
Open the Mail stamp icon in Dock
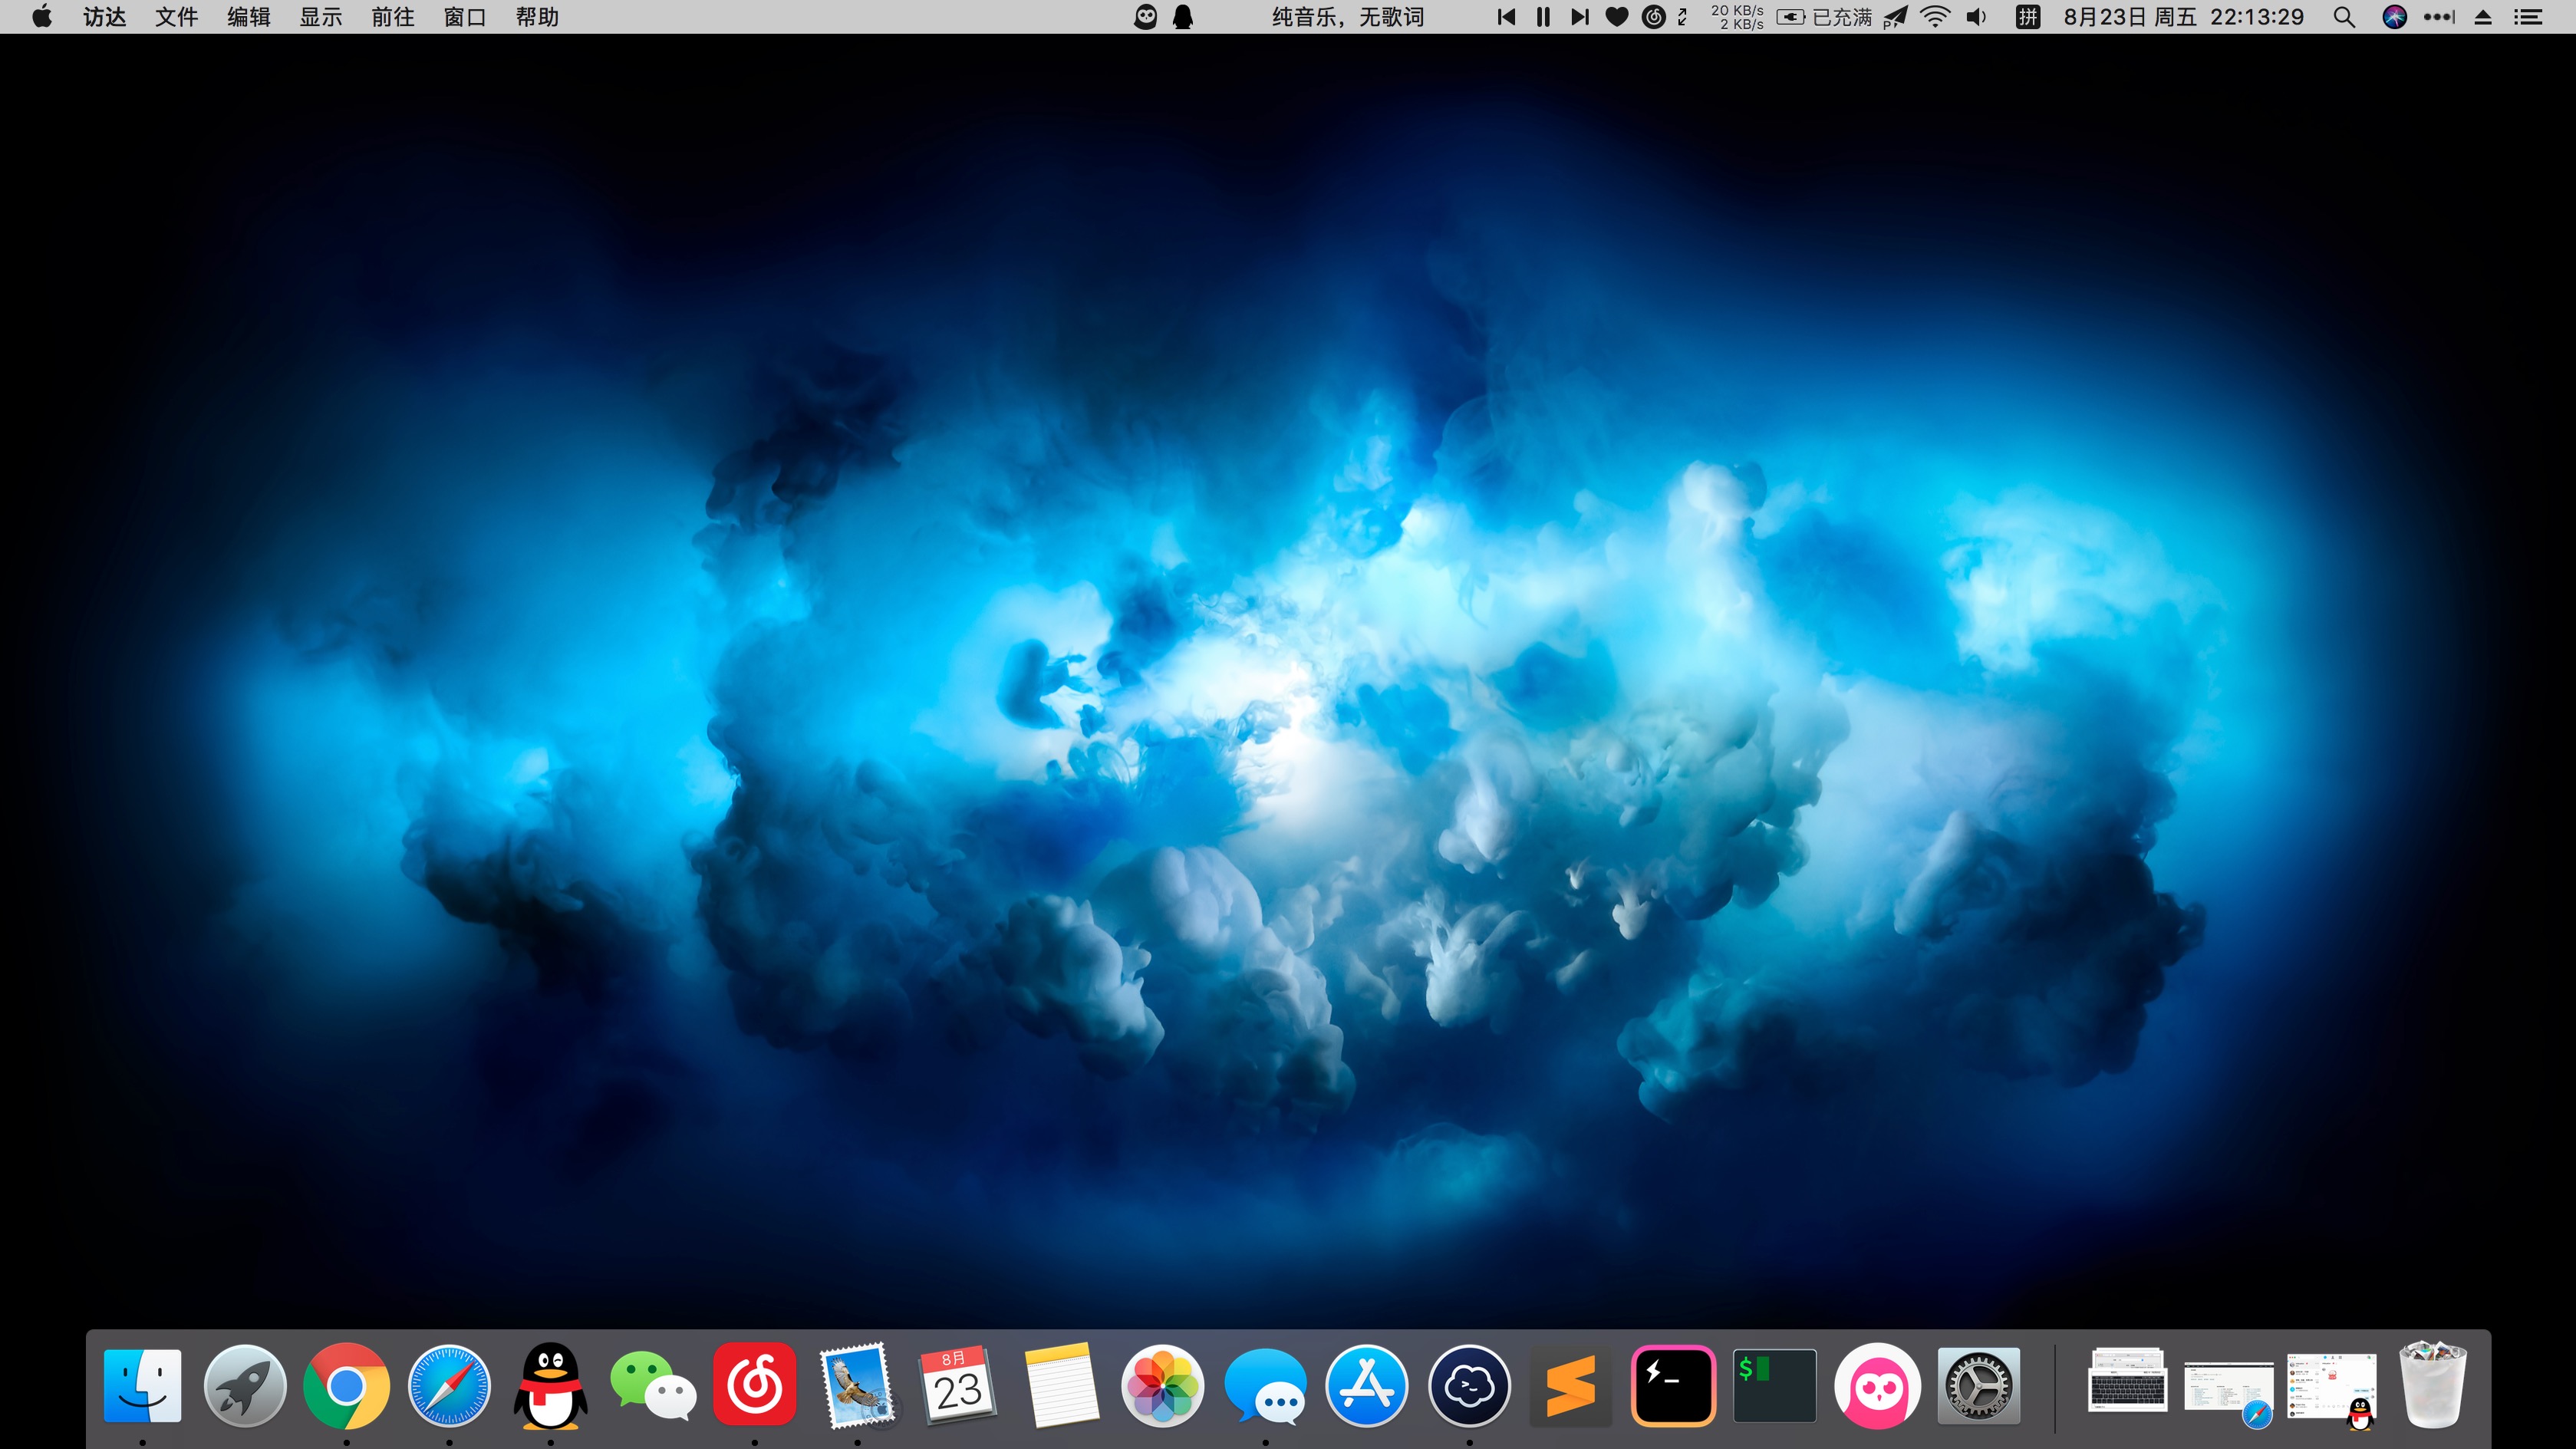pyautogui.click(x=858, y=1386)
